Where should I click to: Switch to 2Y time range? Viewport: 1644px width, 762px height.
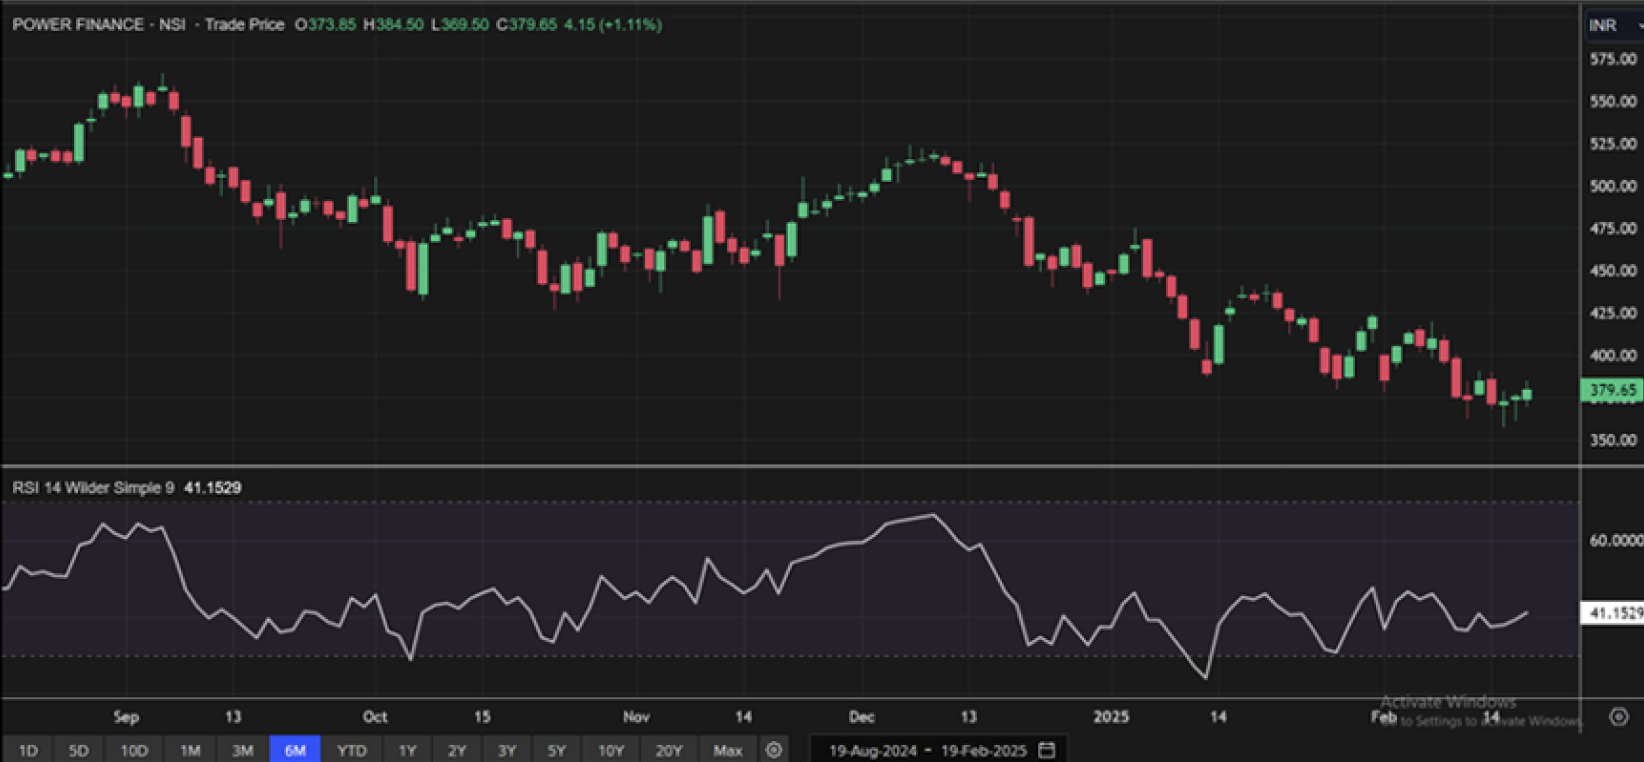click(x=457, y=750)
